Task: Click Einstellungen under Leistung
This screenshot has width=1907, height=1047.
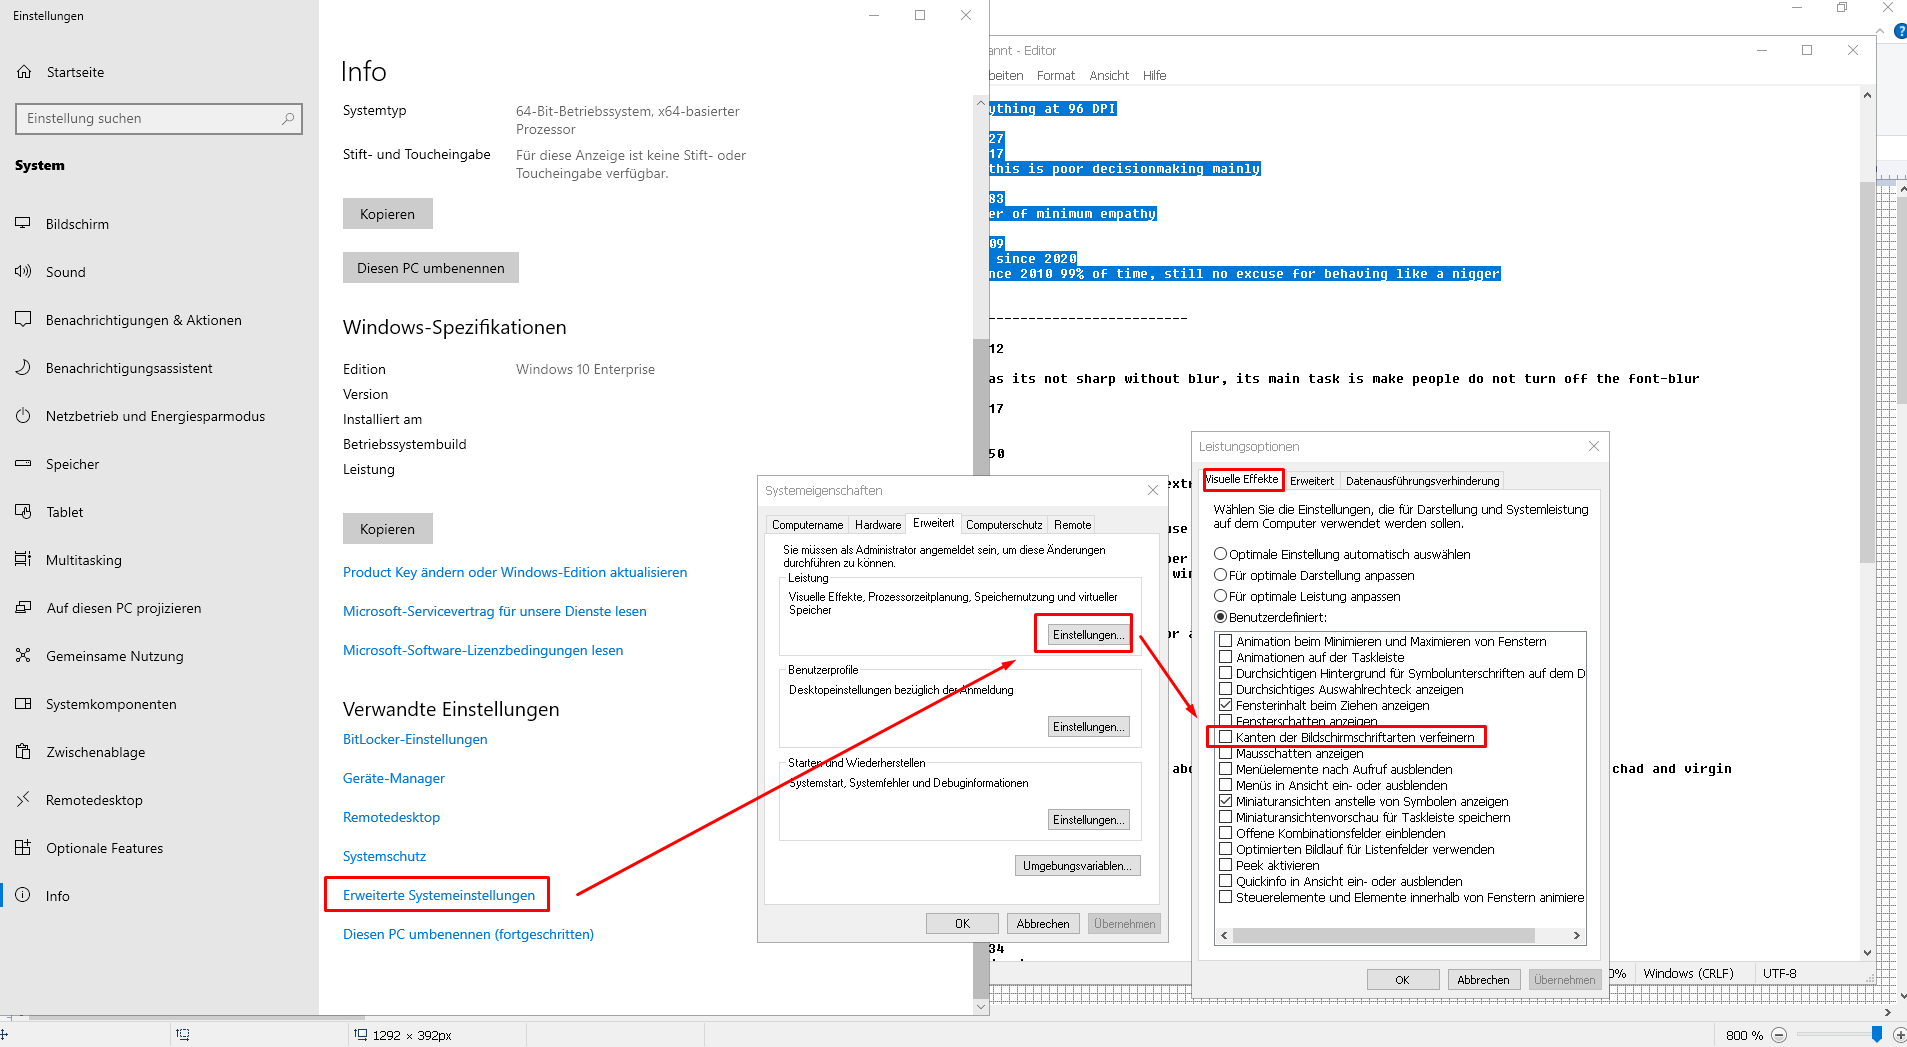Action: pos(1089,635)
